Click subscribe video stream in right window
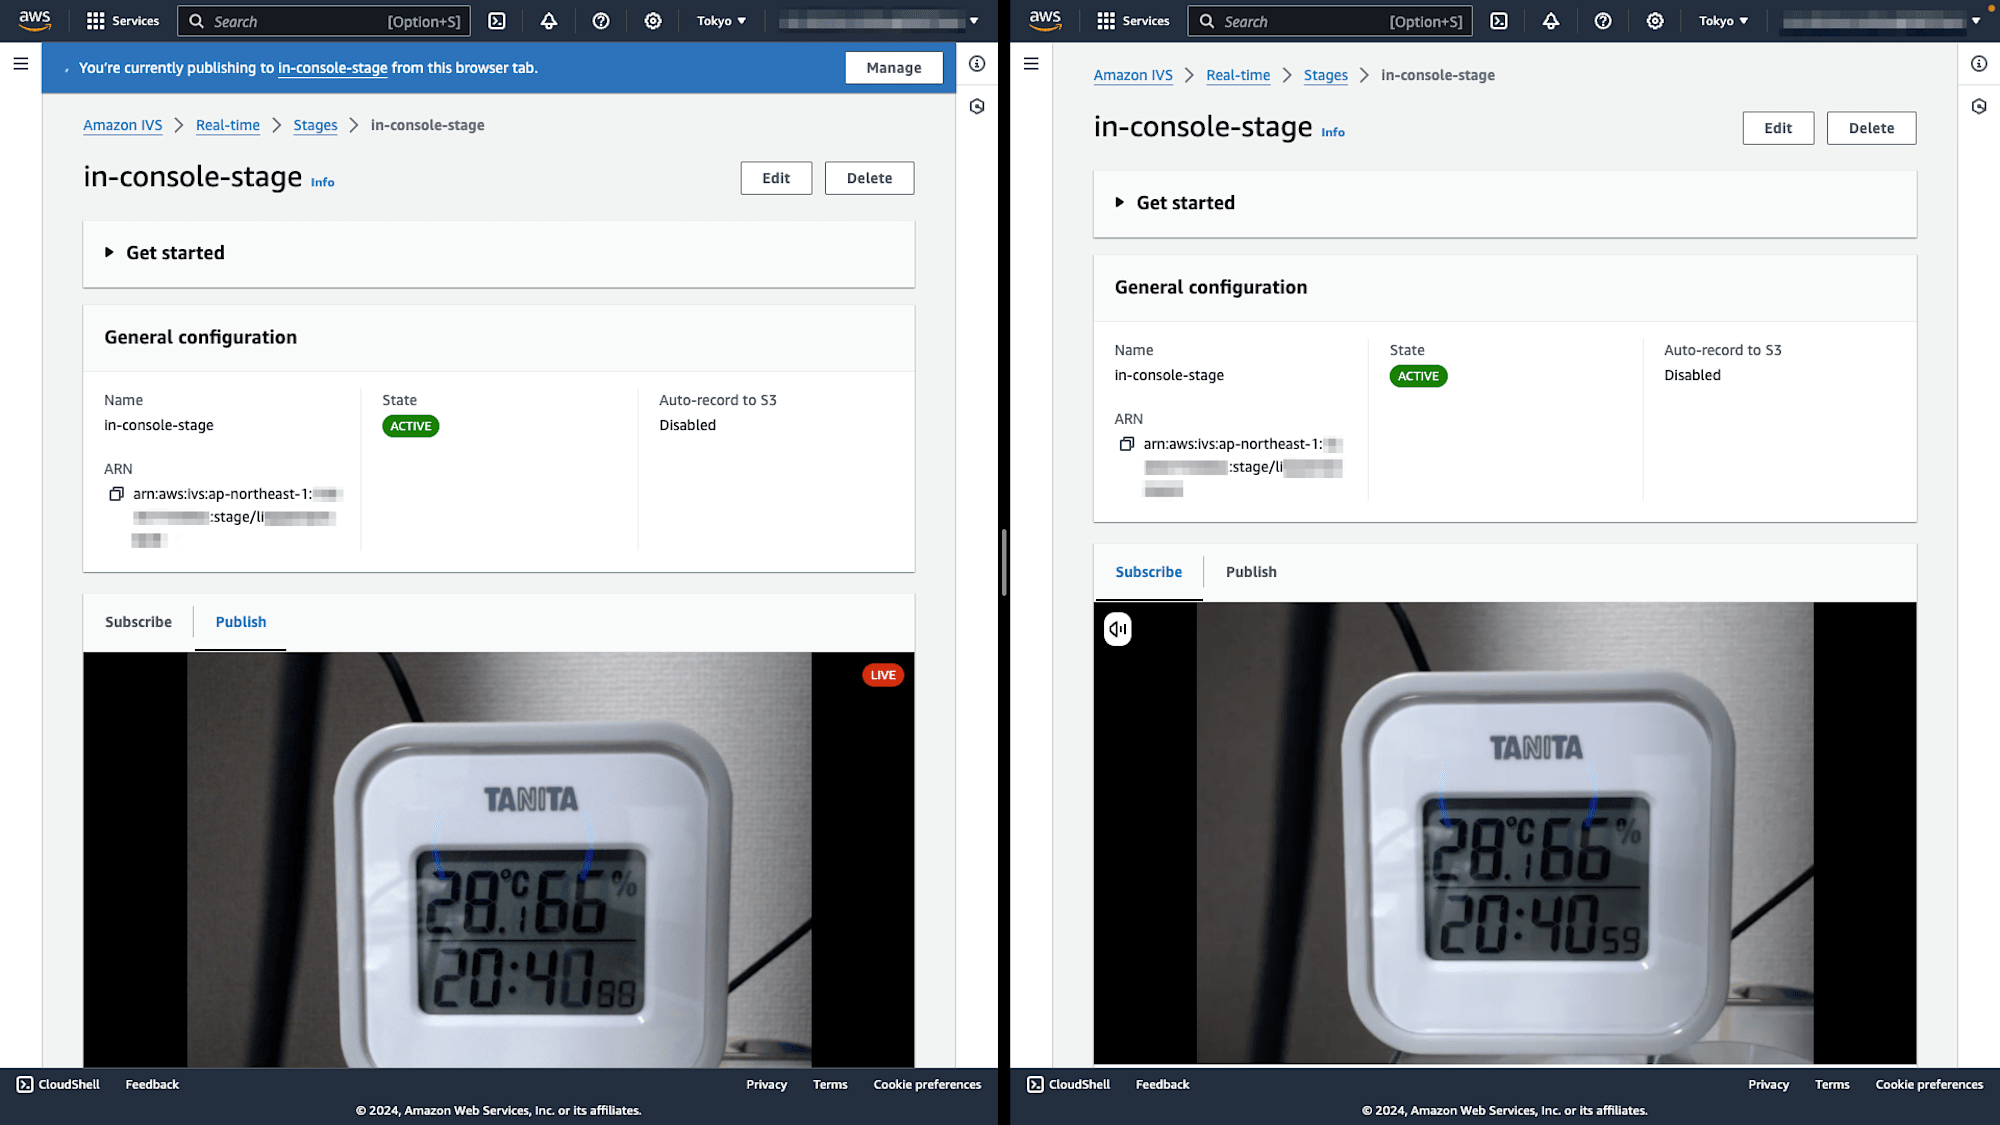Viewport: 2000px width, 1125px height. point(1505,833)
